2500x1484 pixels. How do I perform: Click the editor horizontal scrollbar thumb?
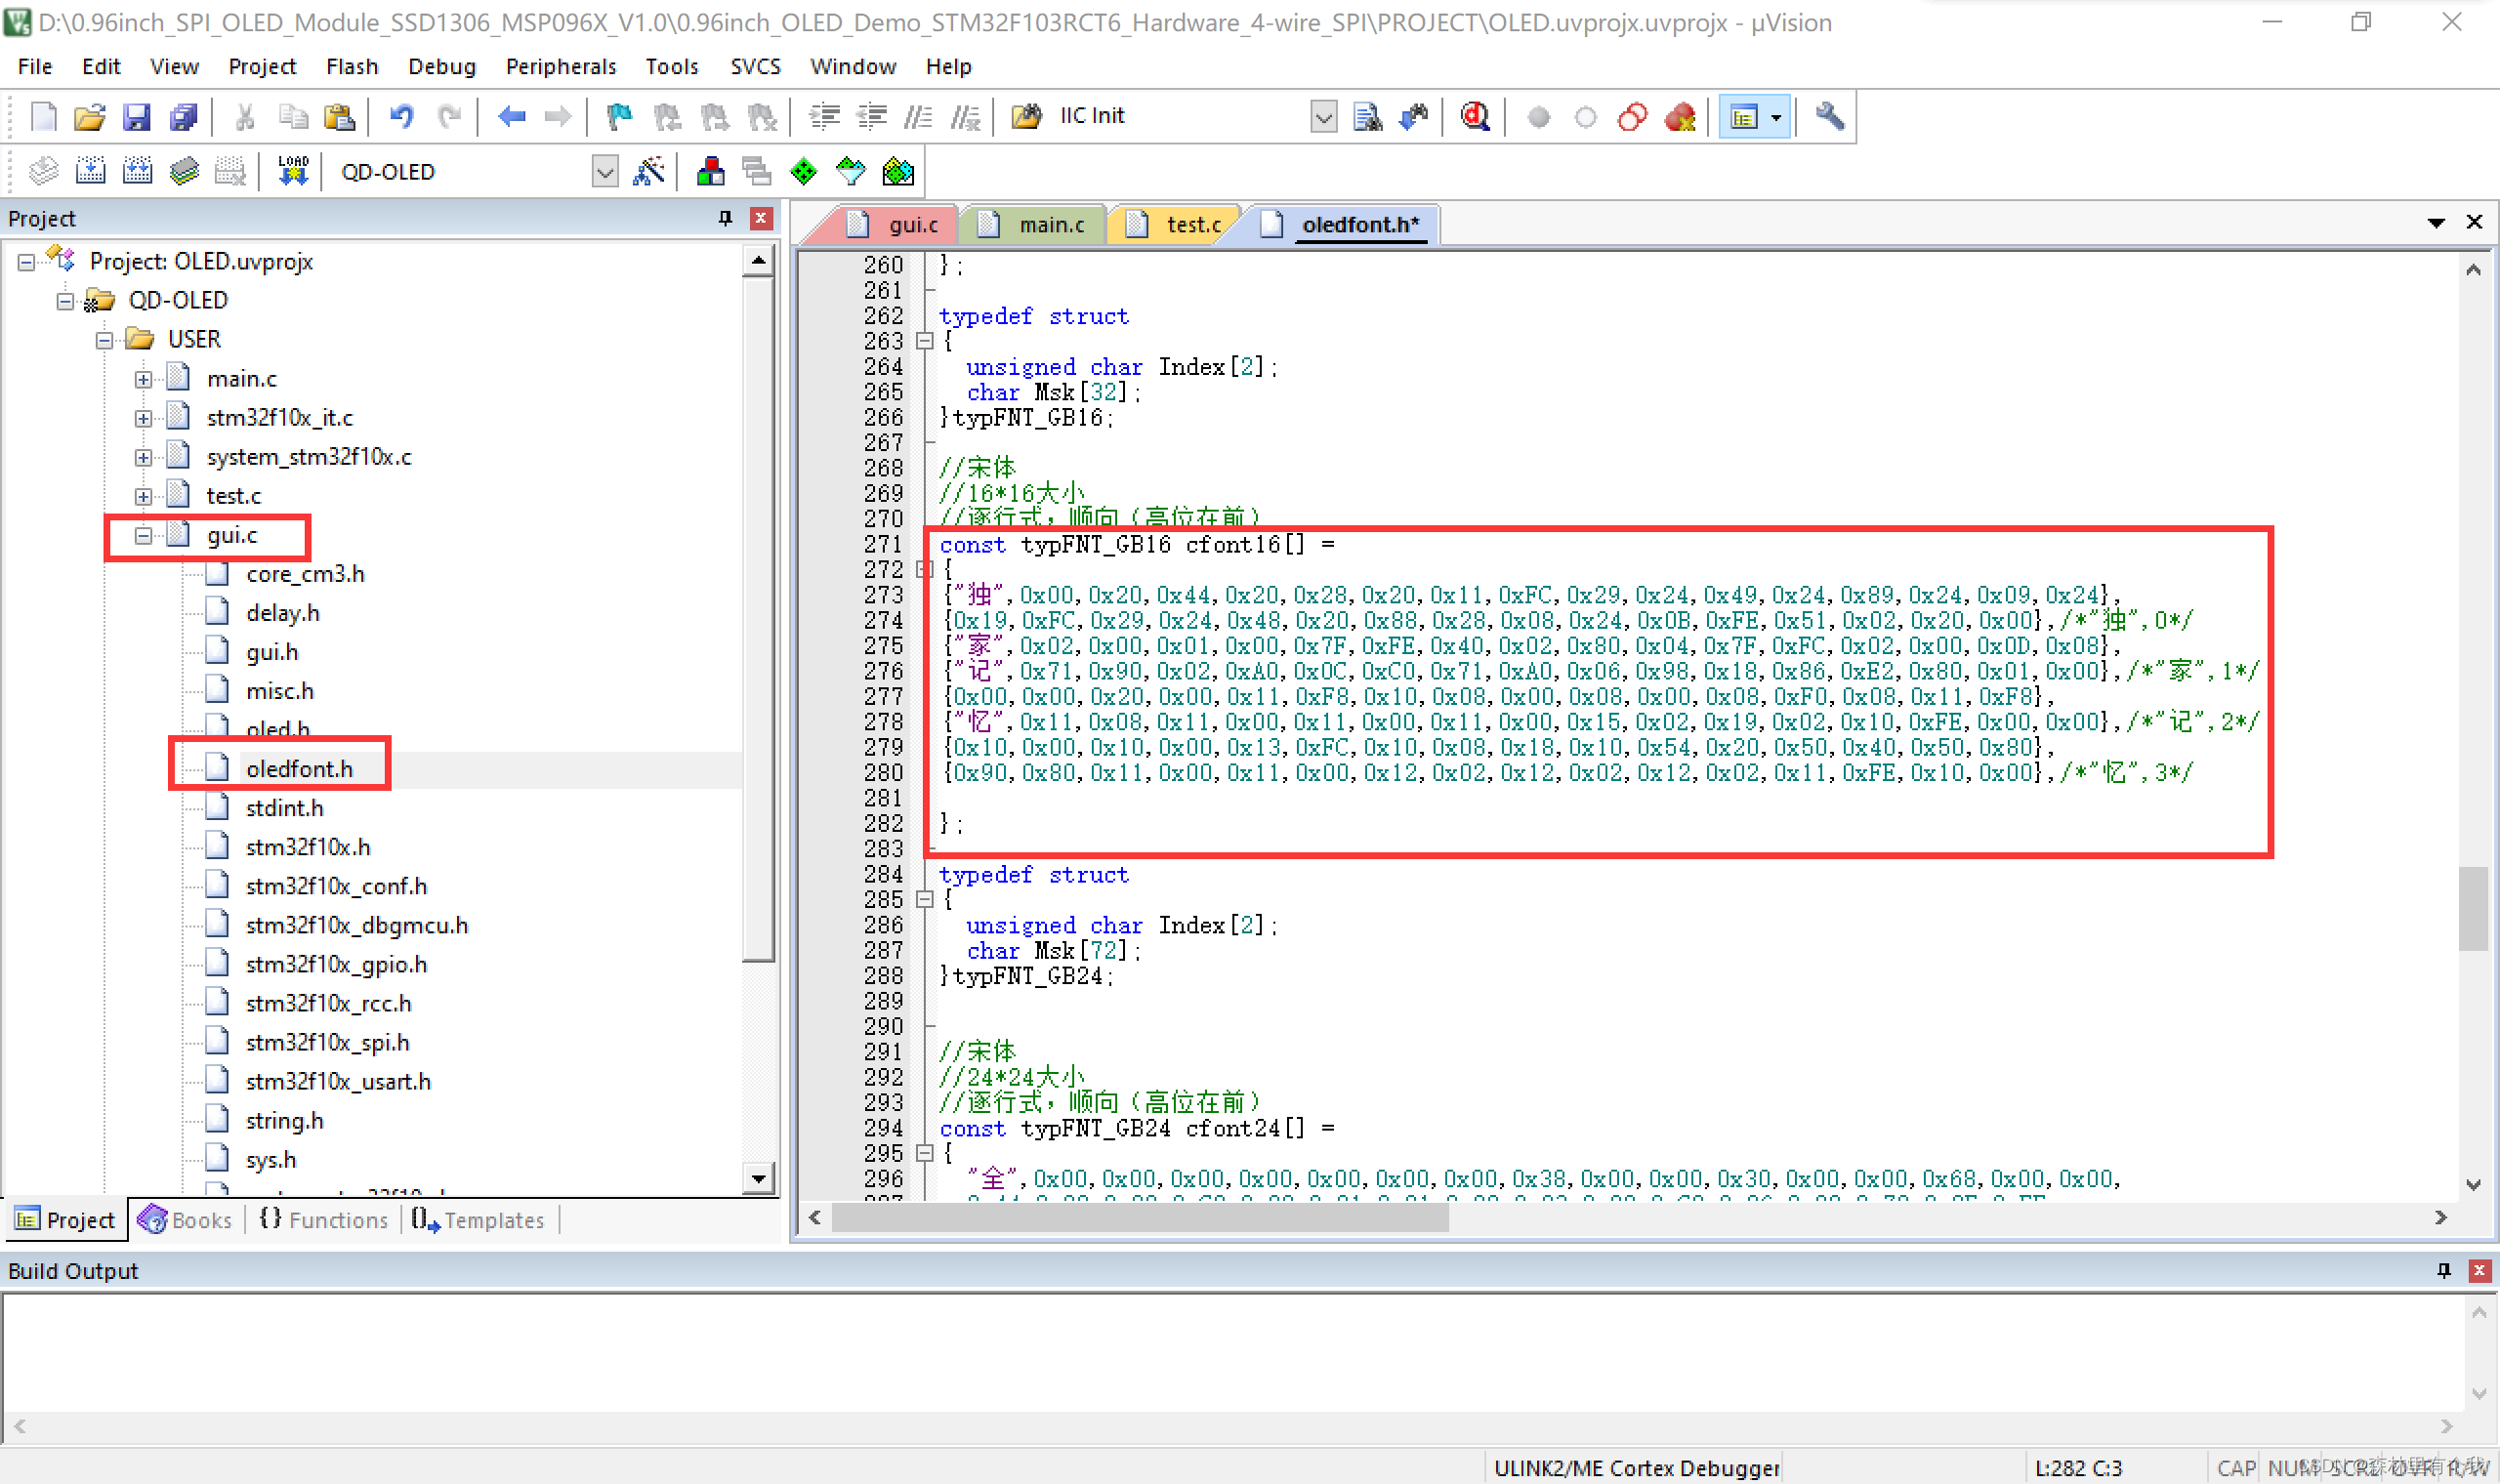[x=1140, y=1217]
